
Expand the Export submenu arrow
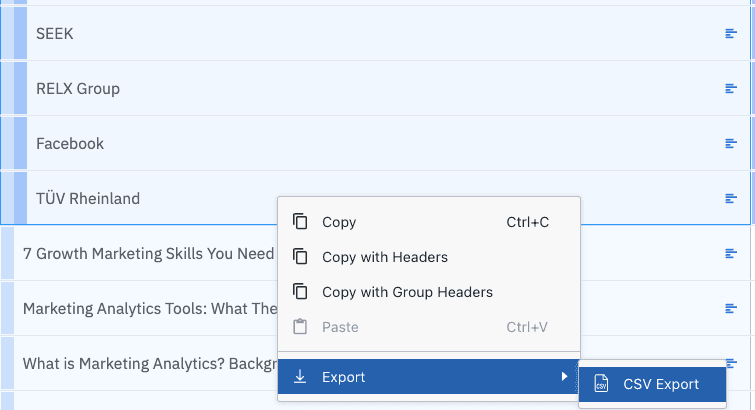[x=565, y=377]
